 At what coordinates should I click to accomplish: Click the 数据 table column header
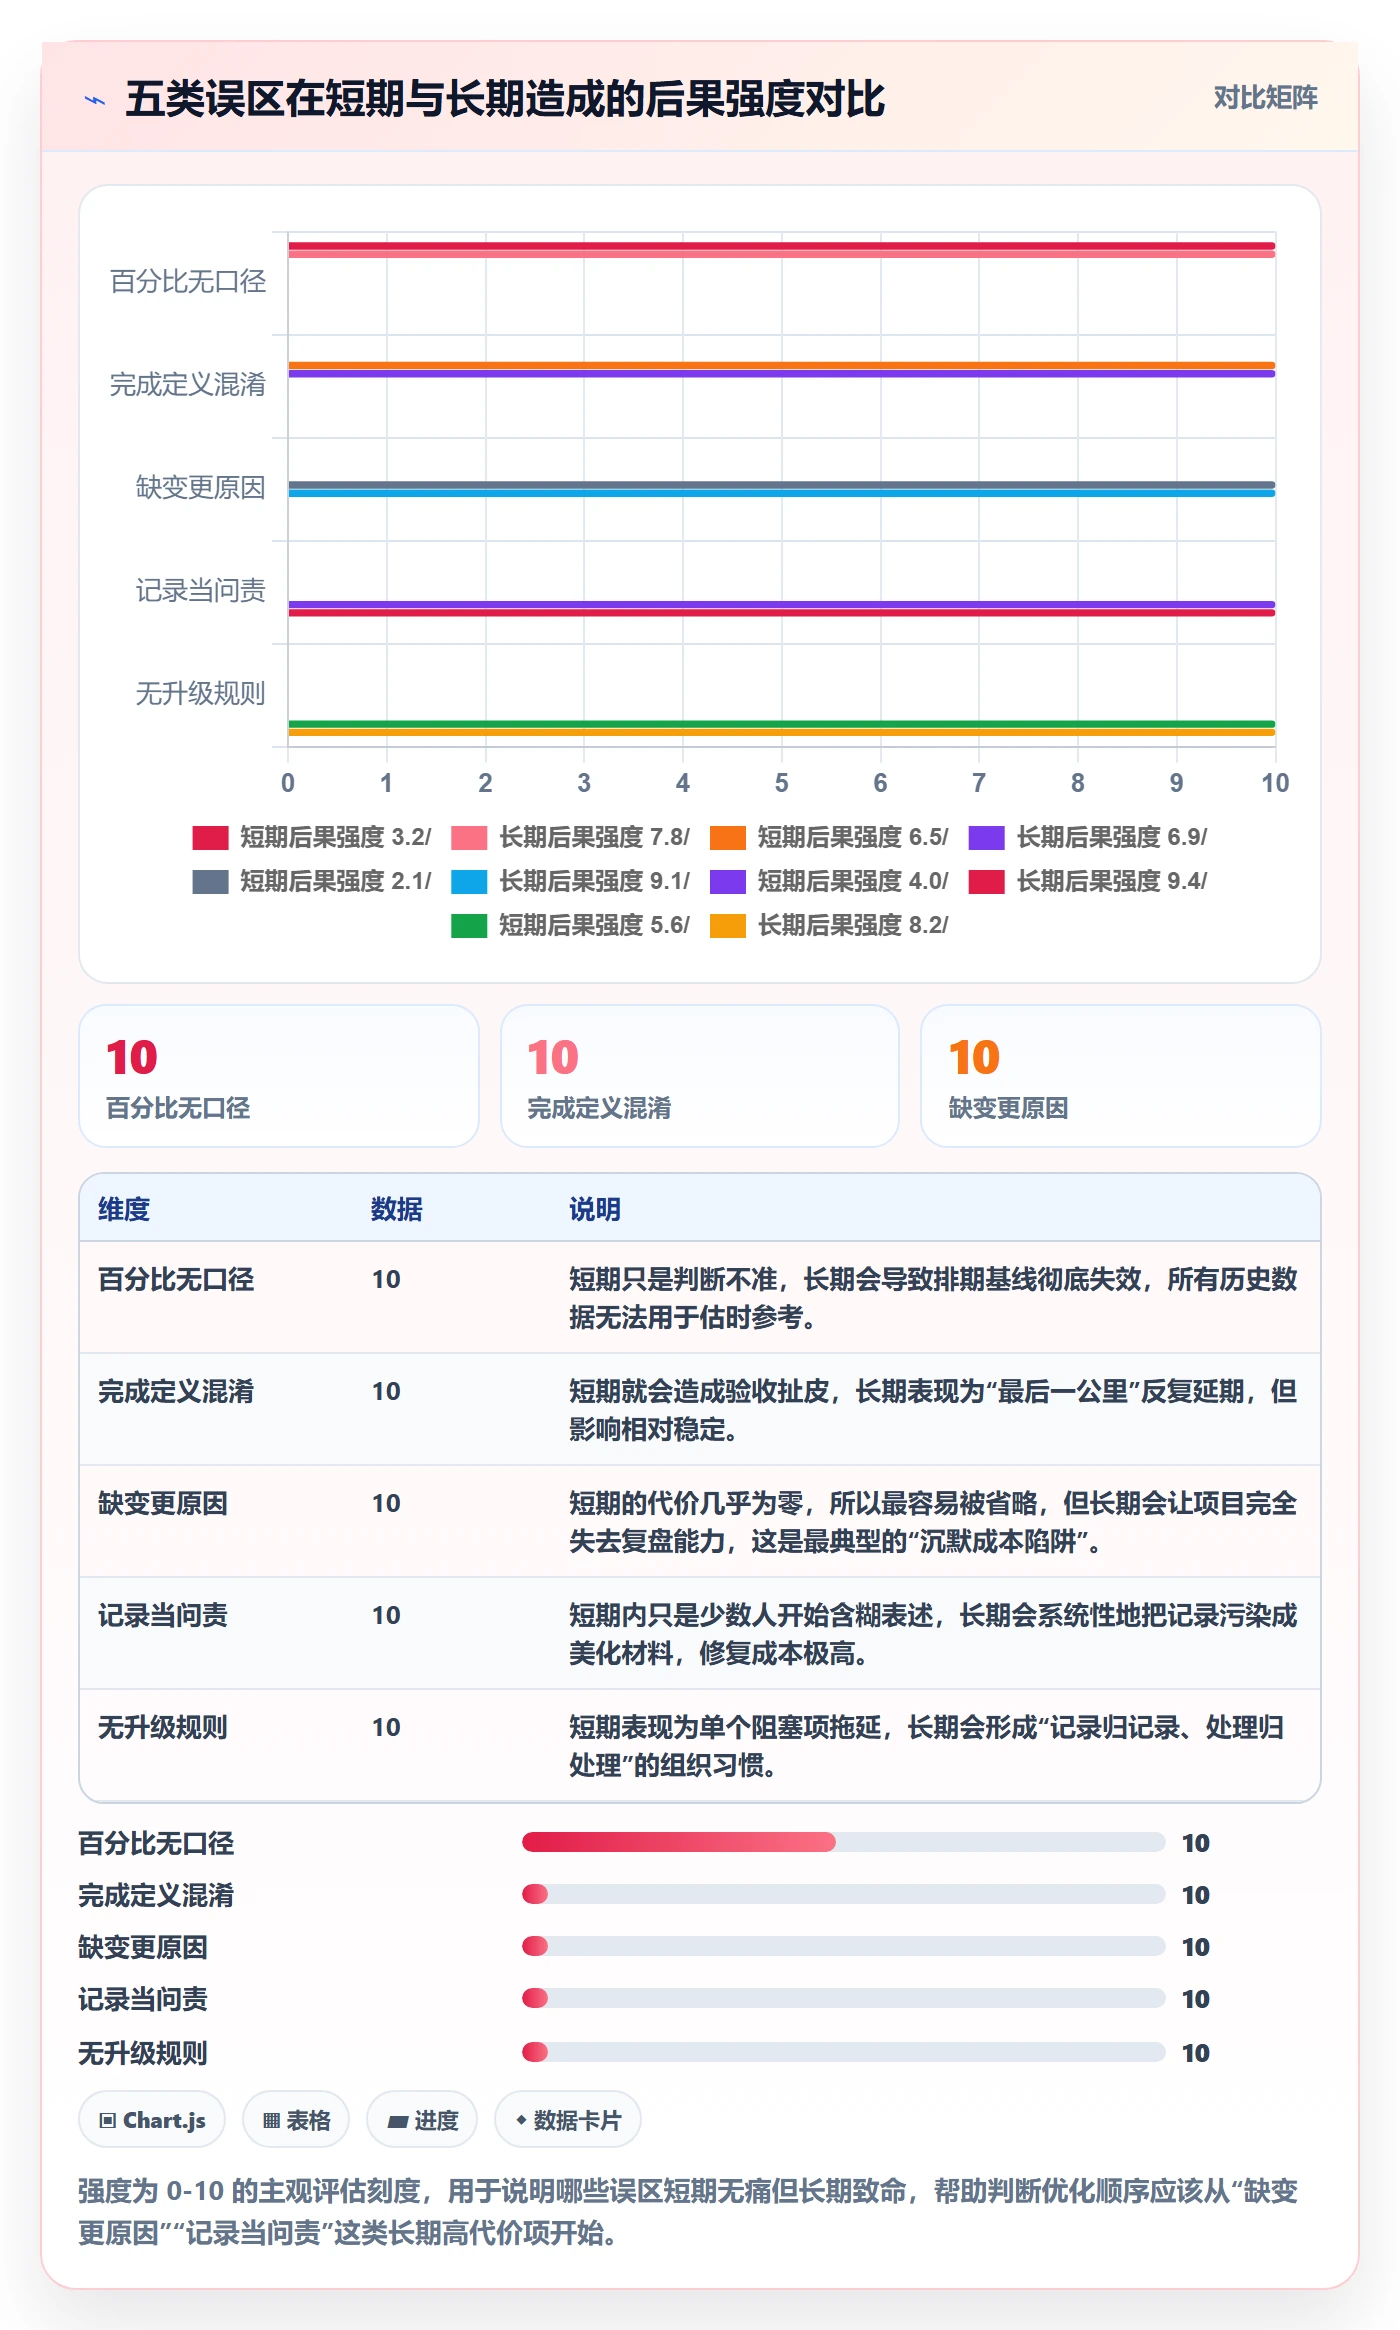397,1209
